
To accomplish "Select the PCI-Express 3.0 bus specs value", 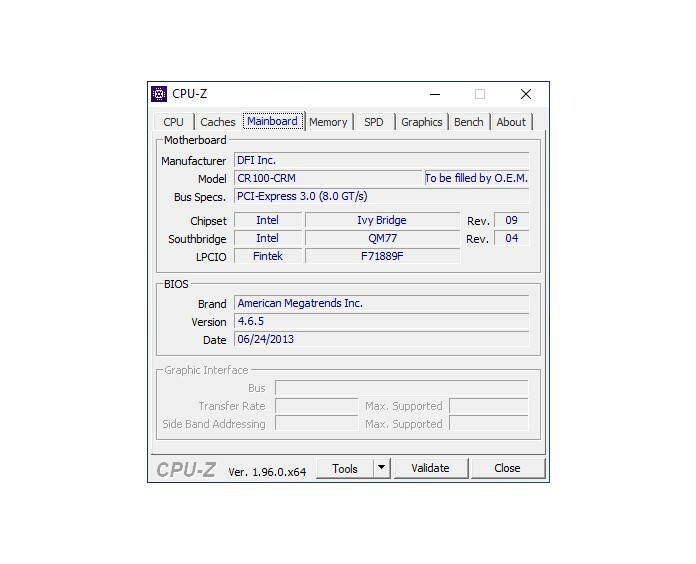I will (x=382, y=196).
